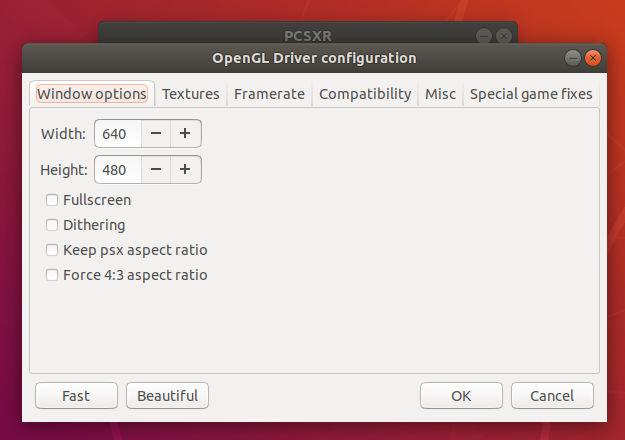625x440 pixels.
Task: Apply the Beautiful preset button
Action: (x=167, y=396)
